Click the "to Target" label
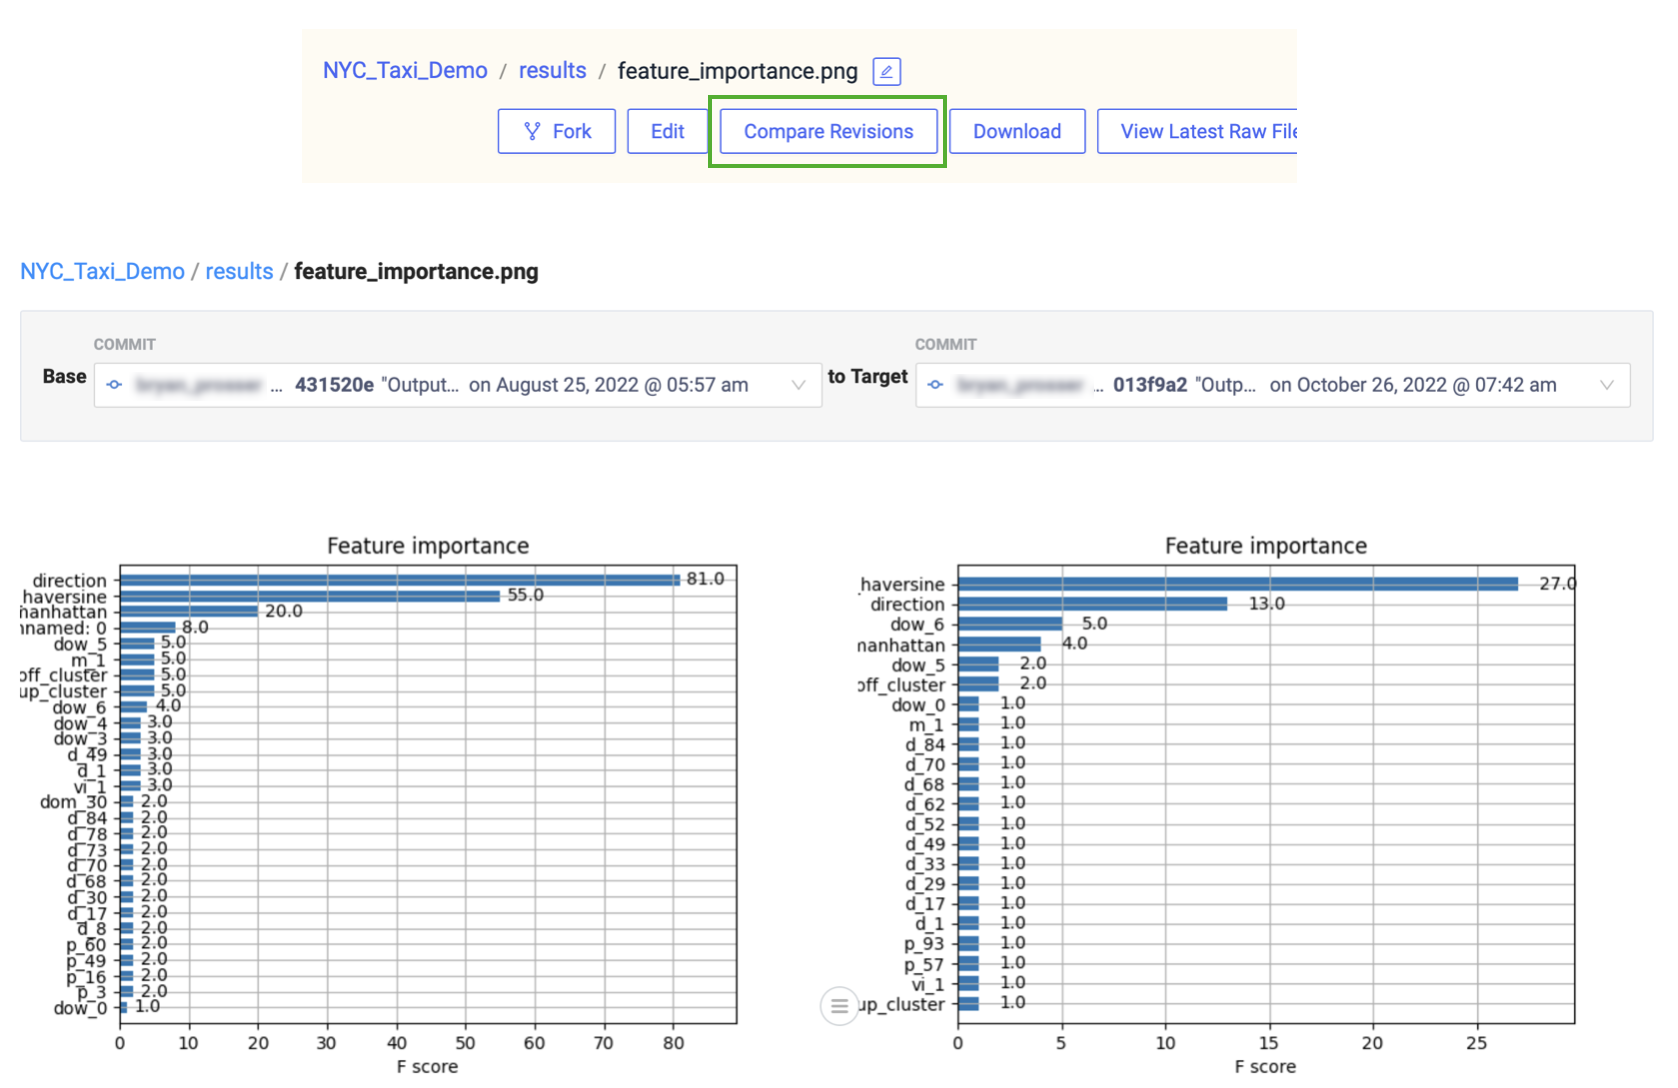1678x1088 pixels. 867,376
